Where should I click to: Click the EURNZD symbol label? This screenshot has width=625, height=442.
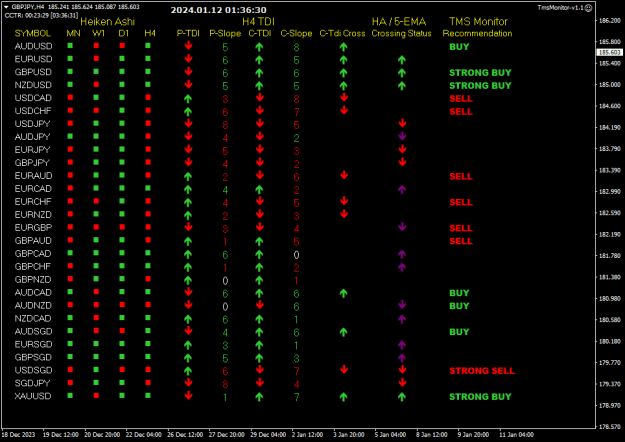coord(33,215)
